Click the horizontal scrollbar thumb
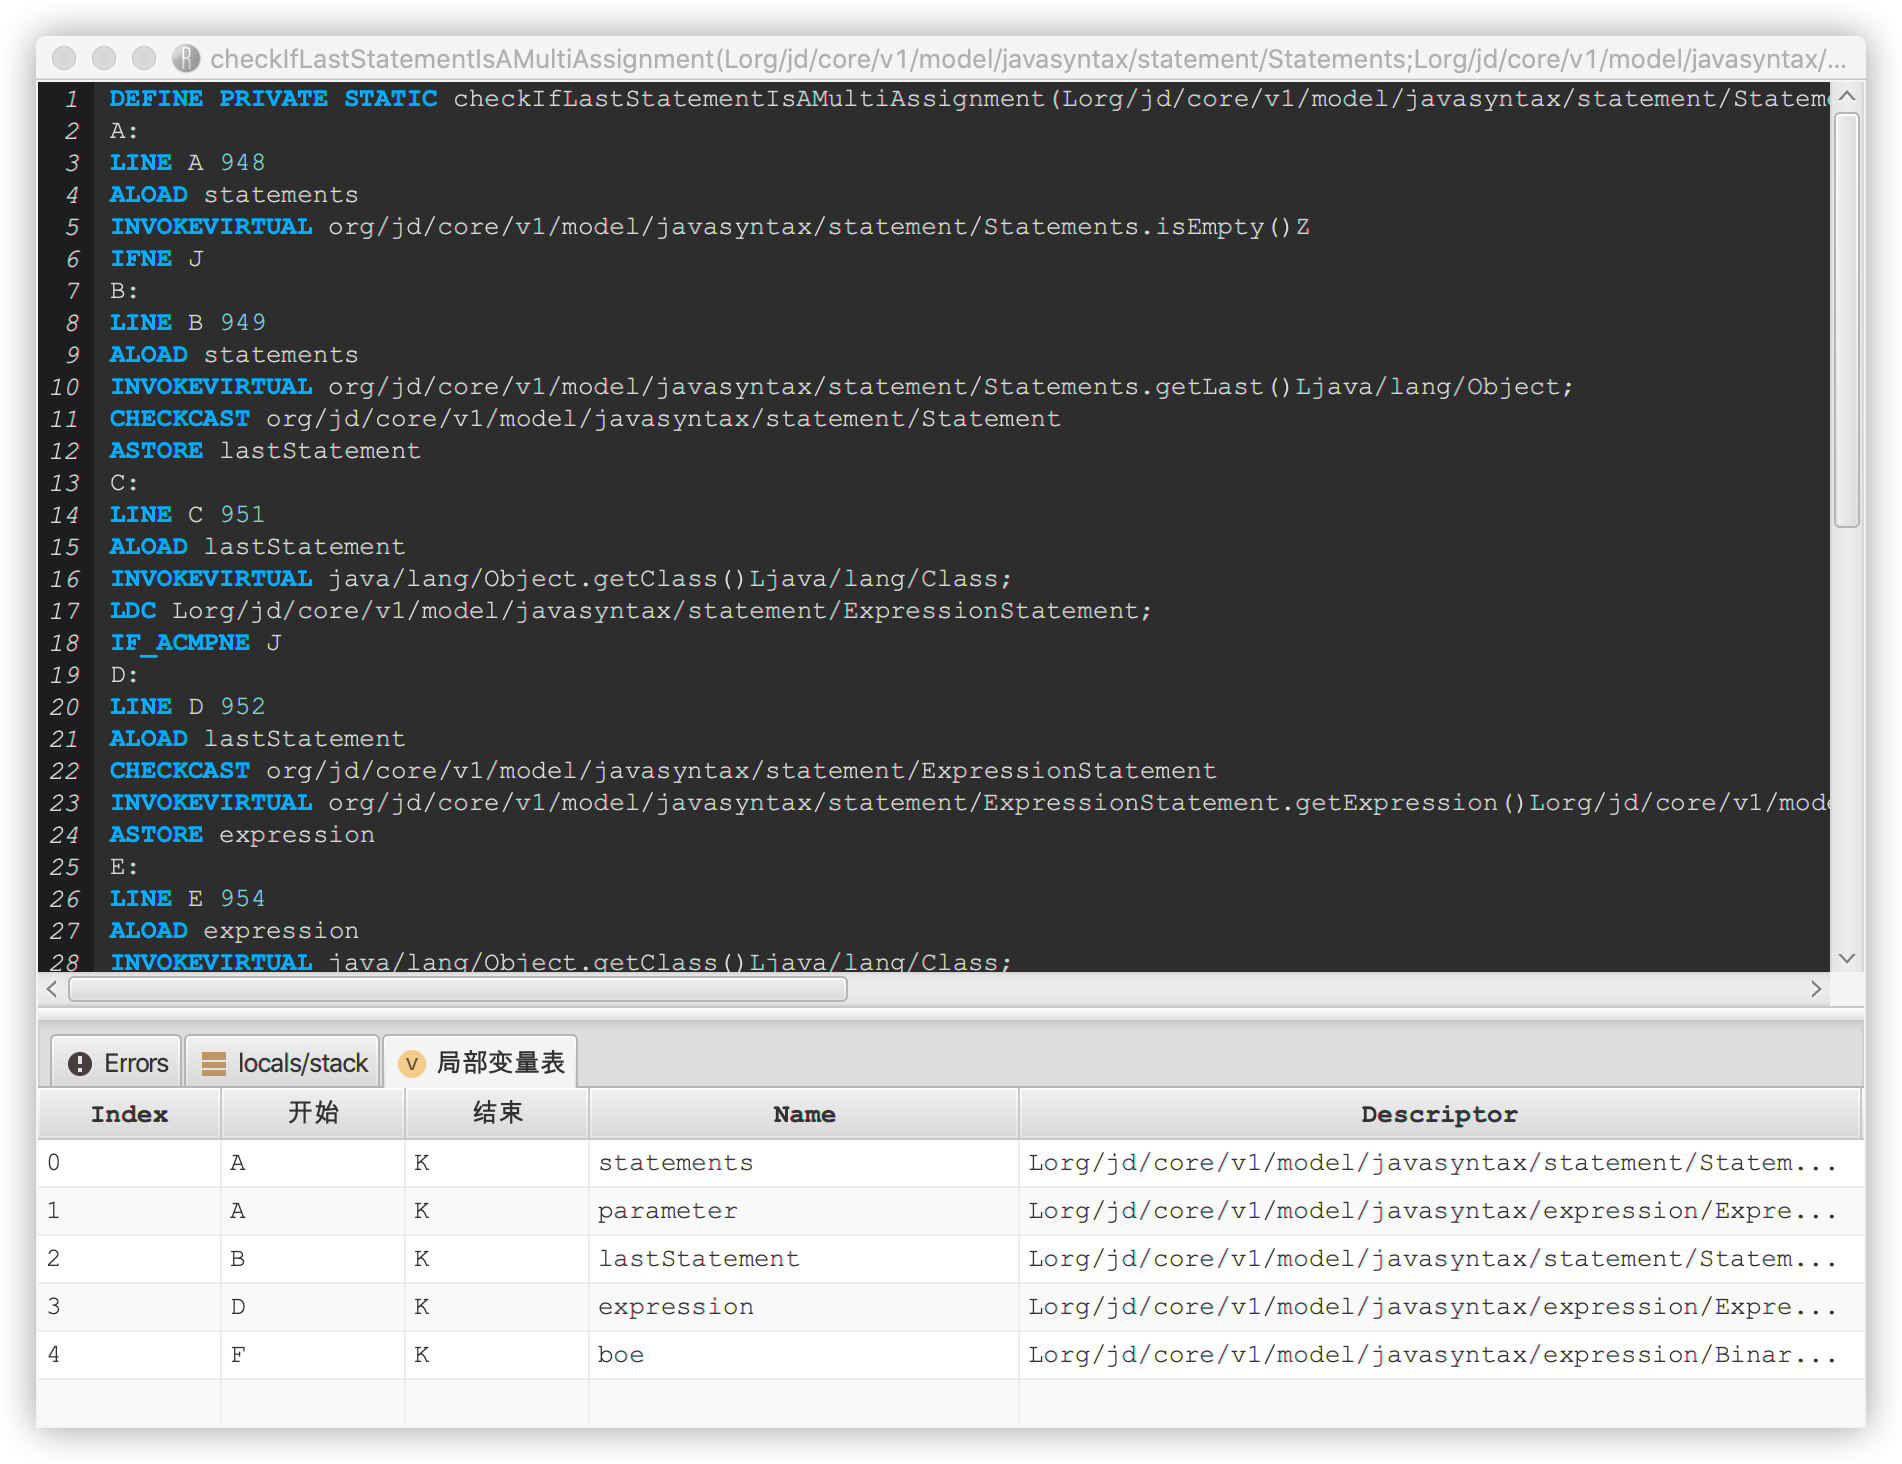Screen dimensions: 1902x1464 click(x=458, y=989)
